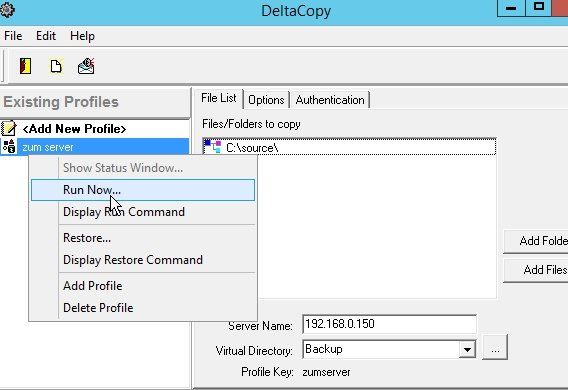
Task: Choose Add Profile in the context menu
Action: tap(143, 286)
